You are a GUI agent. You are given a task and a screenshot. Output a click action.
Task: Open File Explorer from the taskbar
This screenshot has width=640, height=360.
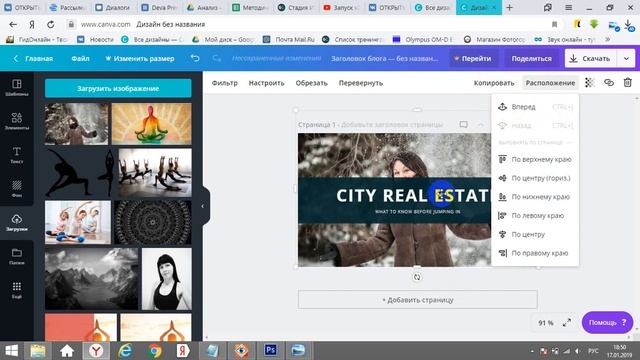coord(38,351)
